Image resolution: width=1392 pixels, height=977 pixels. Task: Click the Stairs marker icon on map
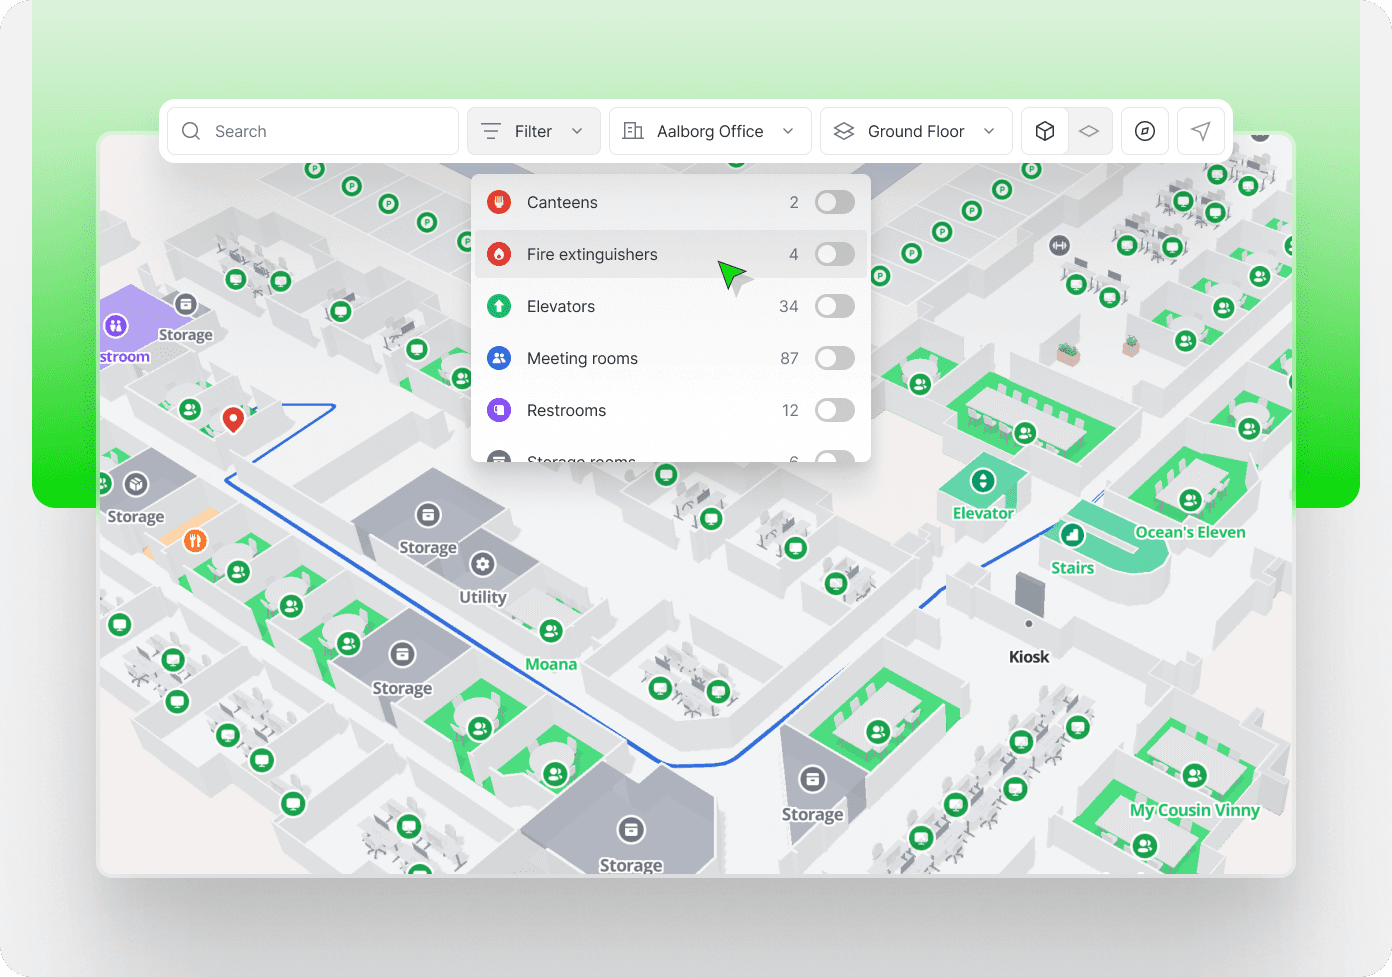(x=1072, y=535)
